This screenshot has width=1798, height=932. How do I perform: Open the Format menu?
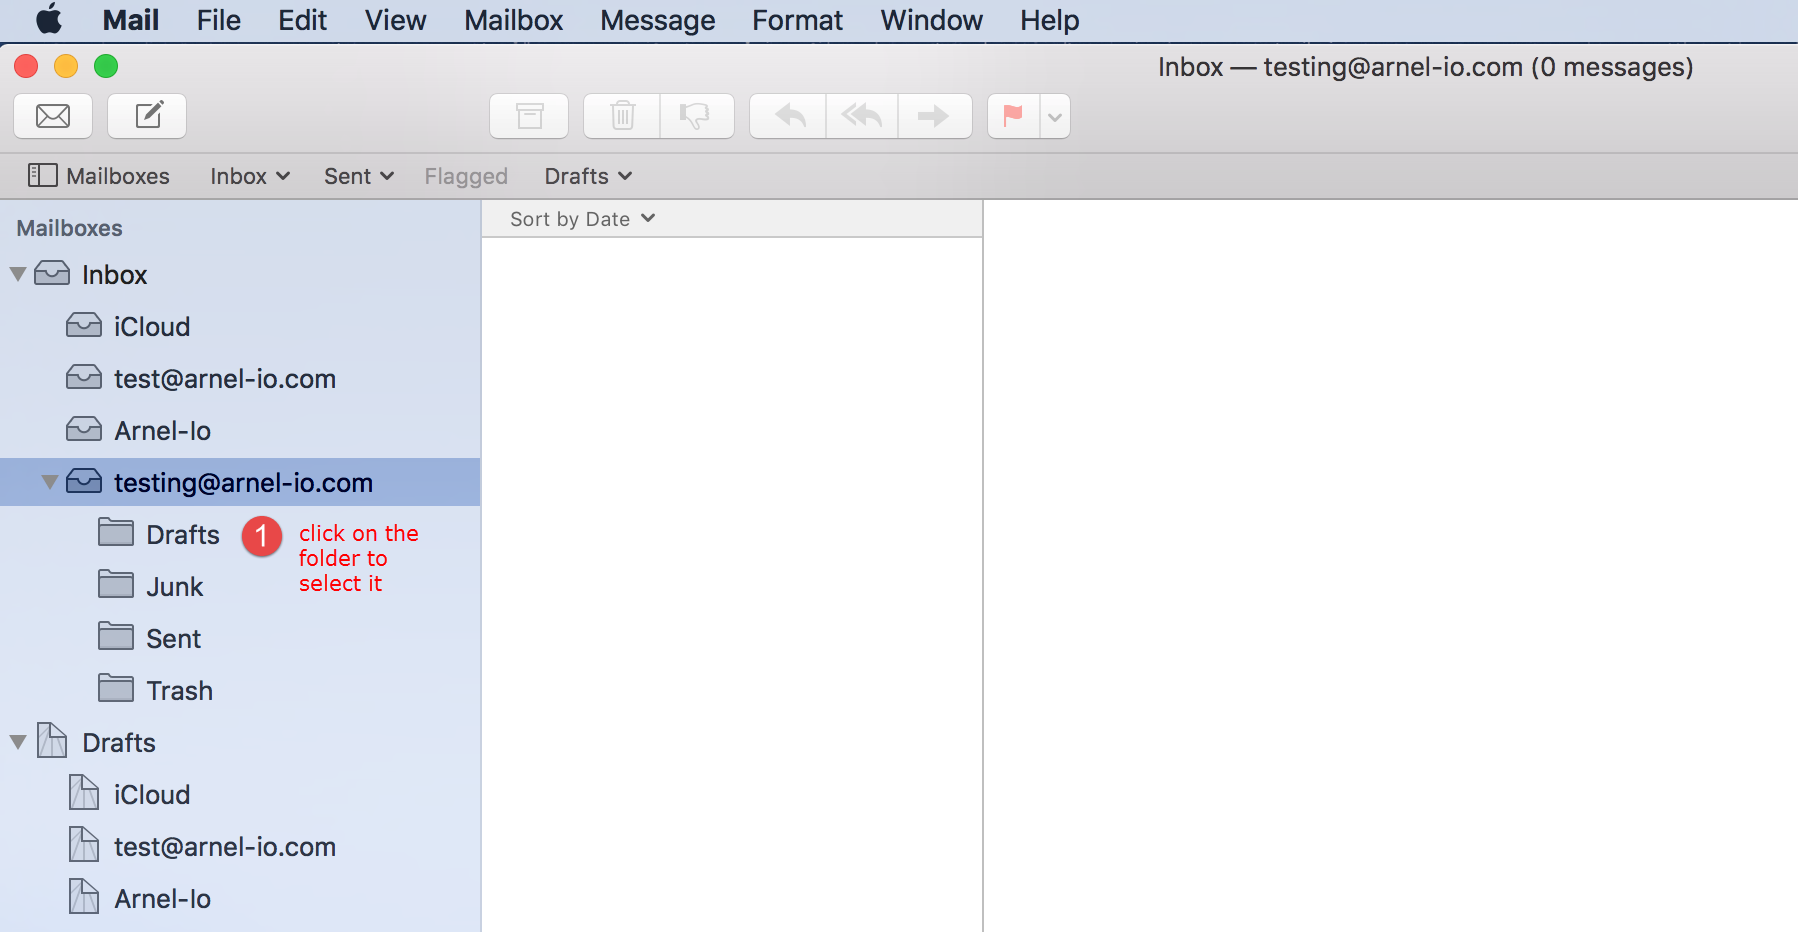pyautogui.click(x=797, y=20)
